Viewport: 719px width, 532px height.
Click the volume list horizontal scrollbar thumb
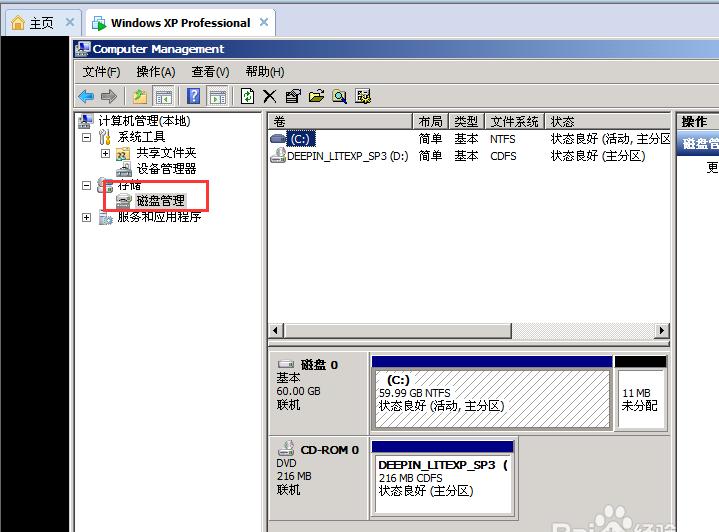pyautogui.click(x=398, y=330)
